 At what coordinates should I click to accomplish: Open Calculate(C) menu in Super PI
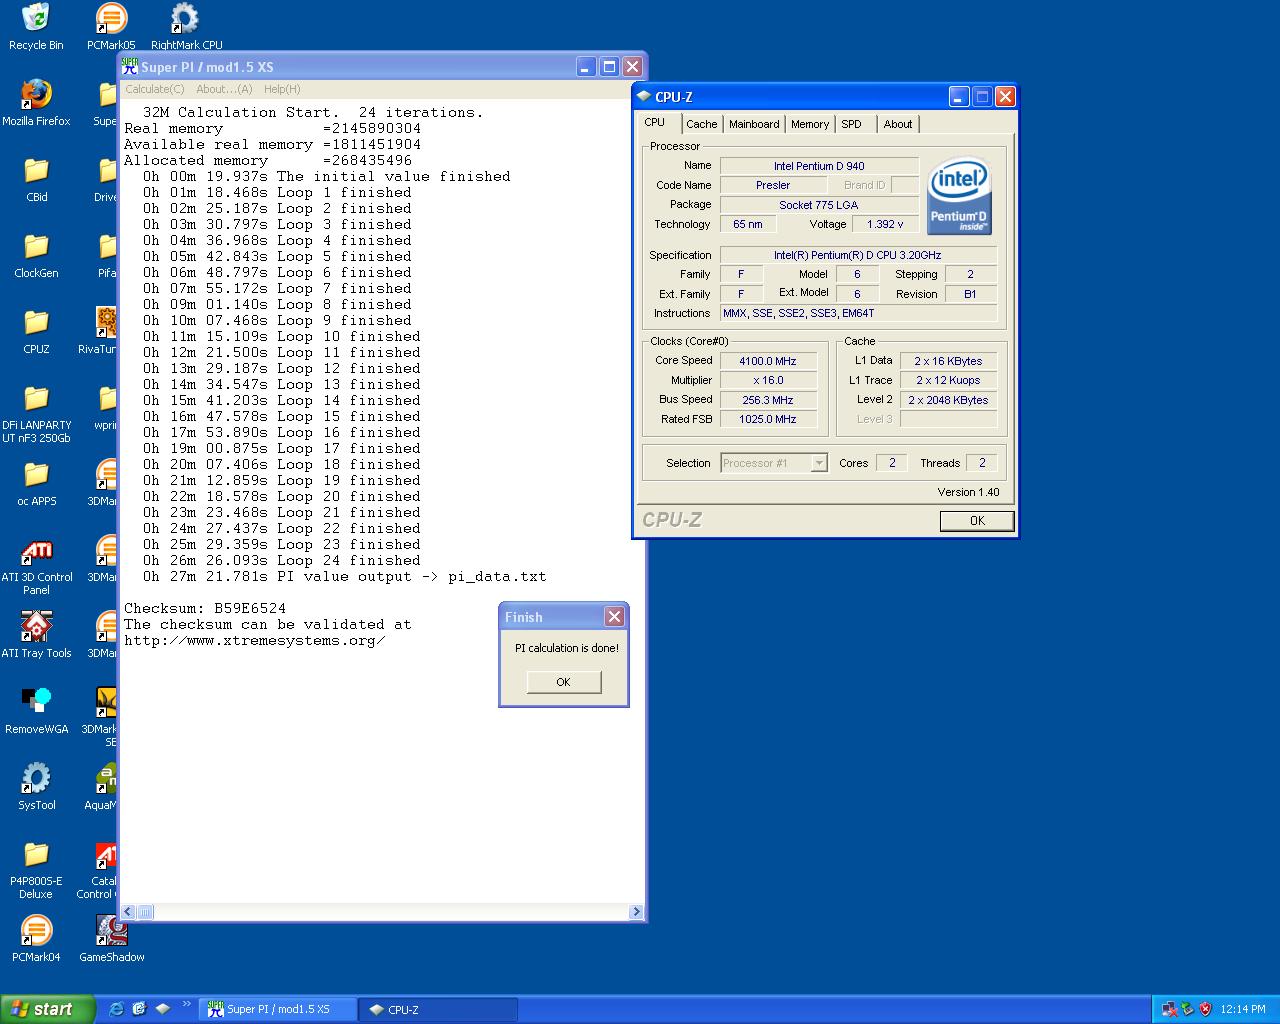point(155,89)
